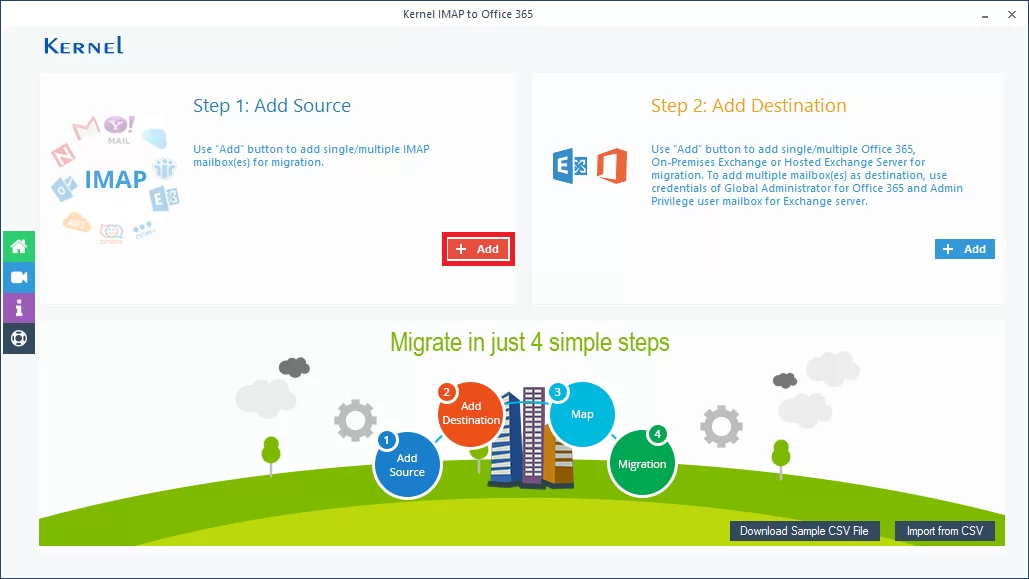Open the lifebuoy support icon
The width and height of the screenshot is (1029, 579).
tap(19, 338)
